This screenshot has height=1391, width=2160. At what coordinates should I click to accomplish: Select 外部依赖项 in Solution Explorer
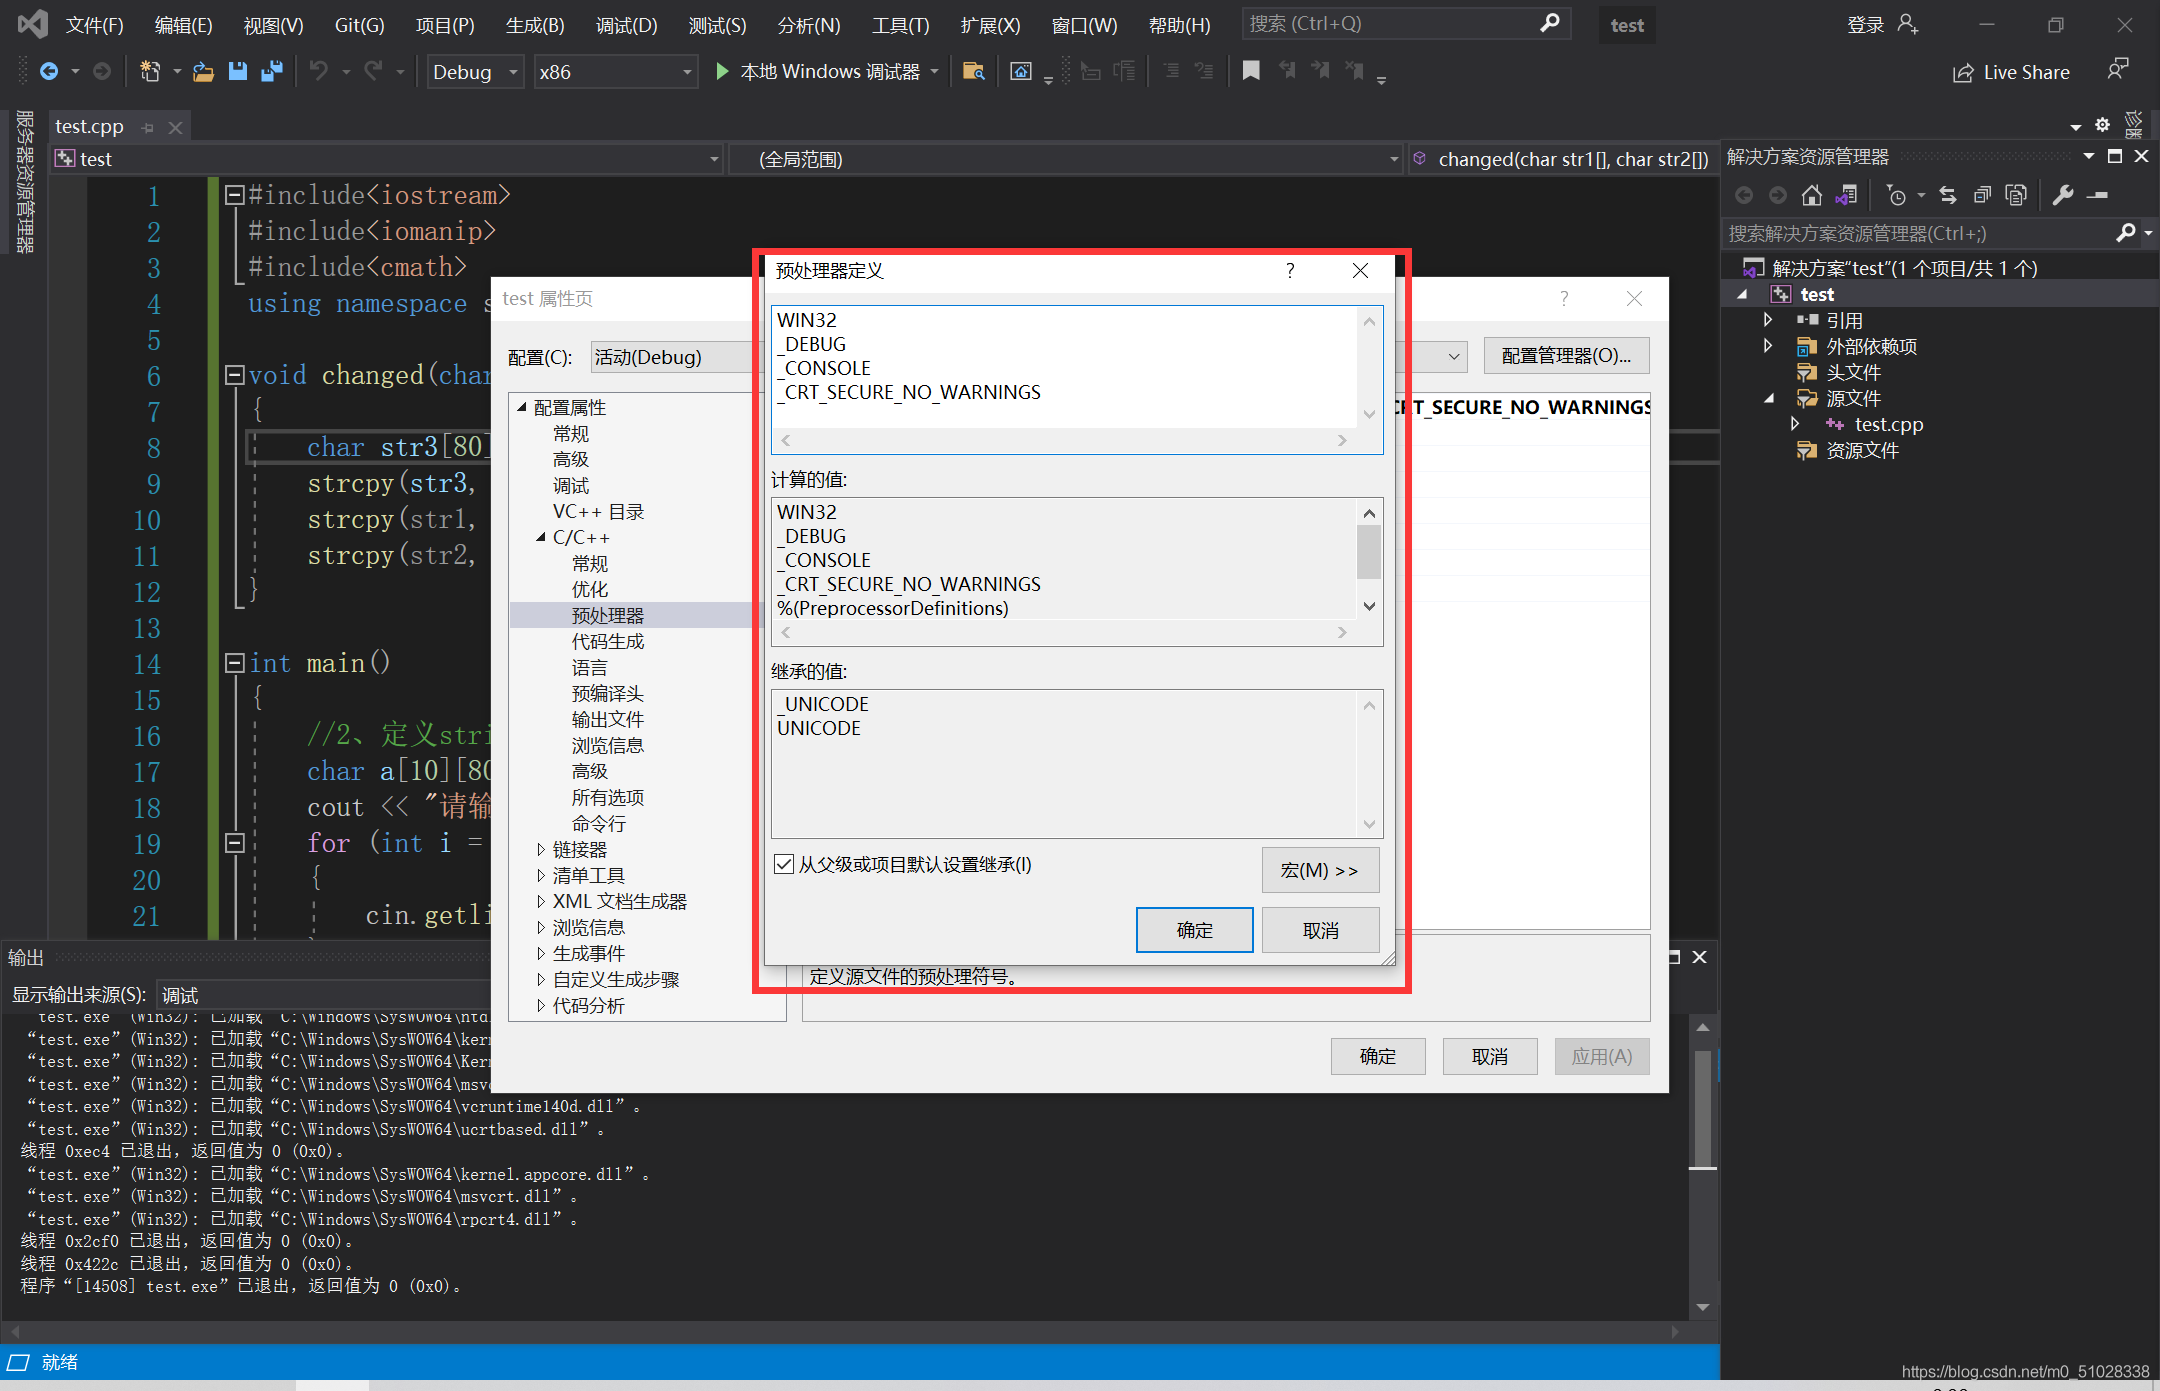1871,346
